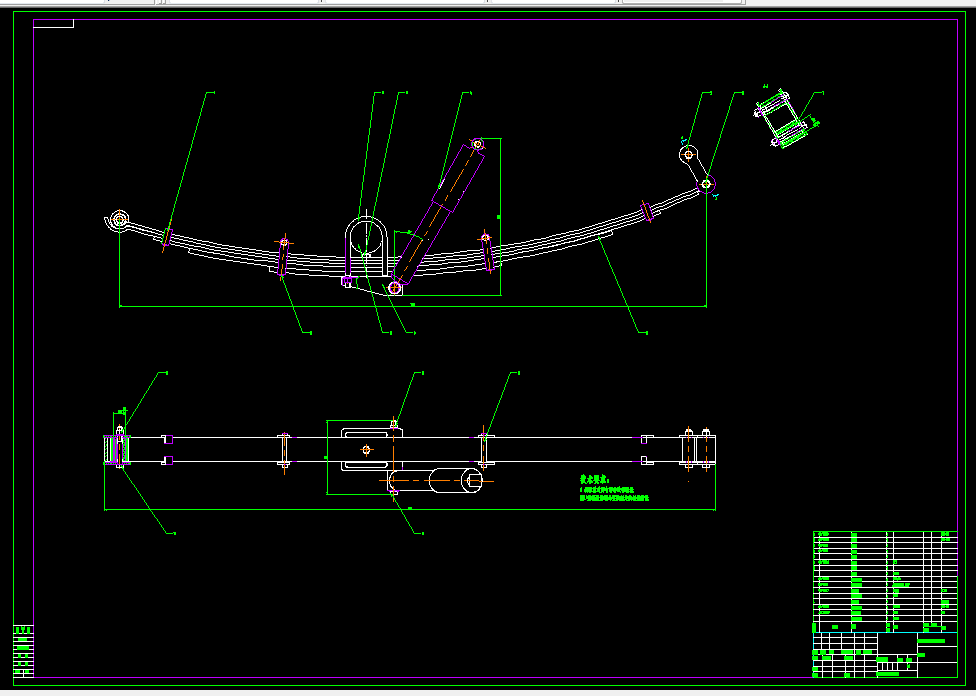The width and height of the screenshot is (976, 696).
Task: Select the left spring eye in the side view
Action: [x=120, y=219]
